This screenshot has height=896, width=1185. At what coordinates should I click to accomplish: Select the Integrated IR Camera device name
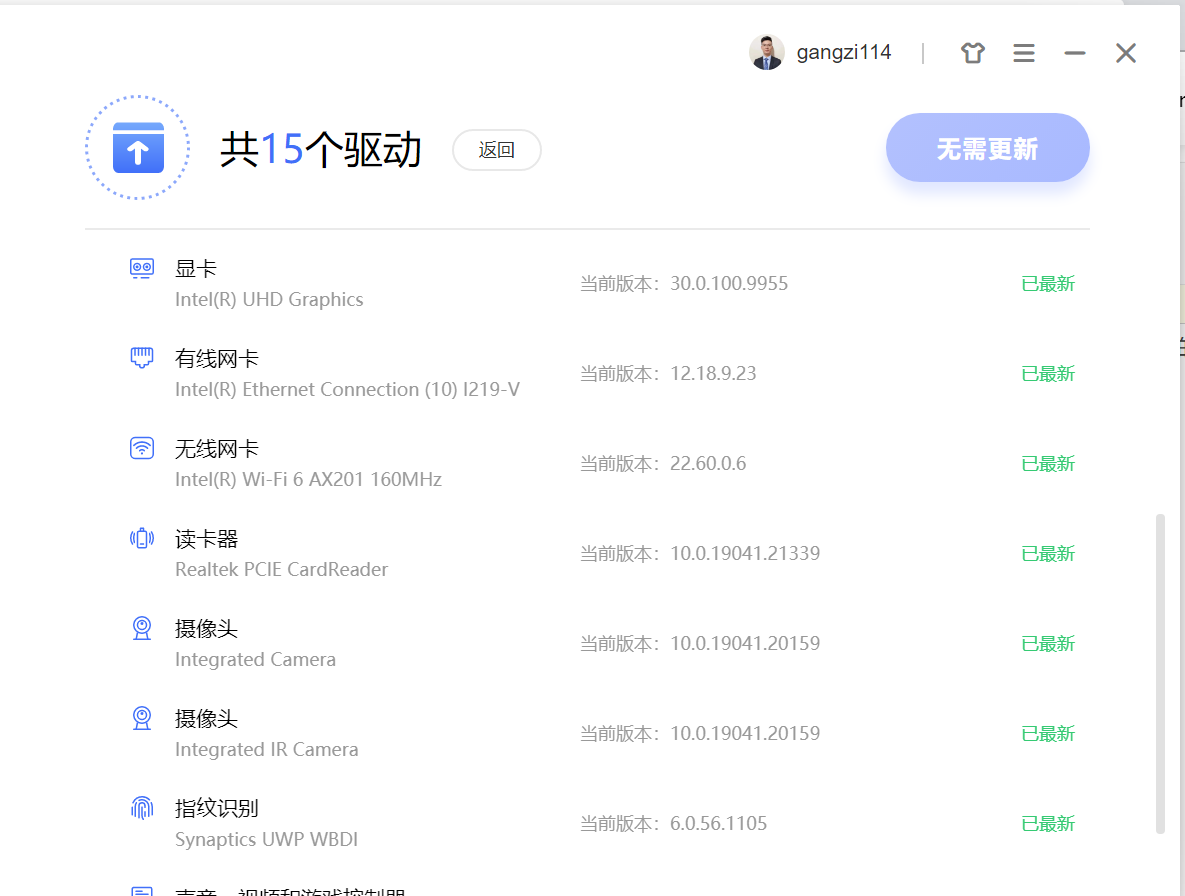click(267, 749)
